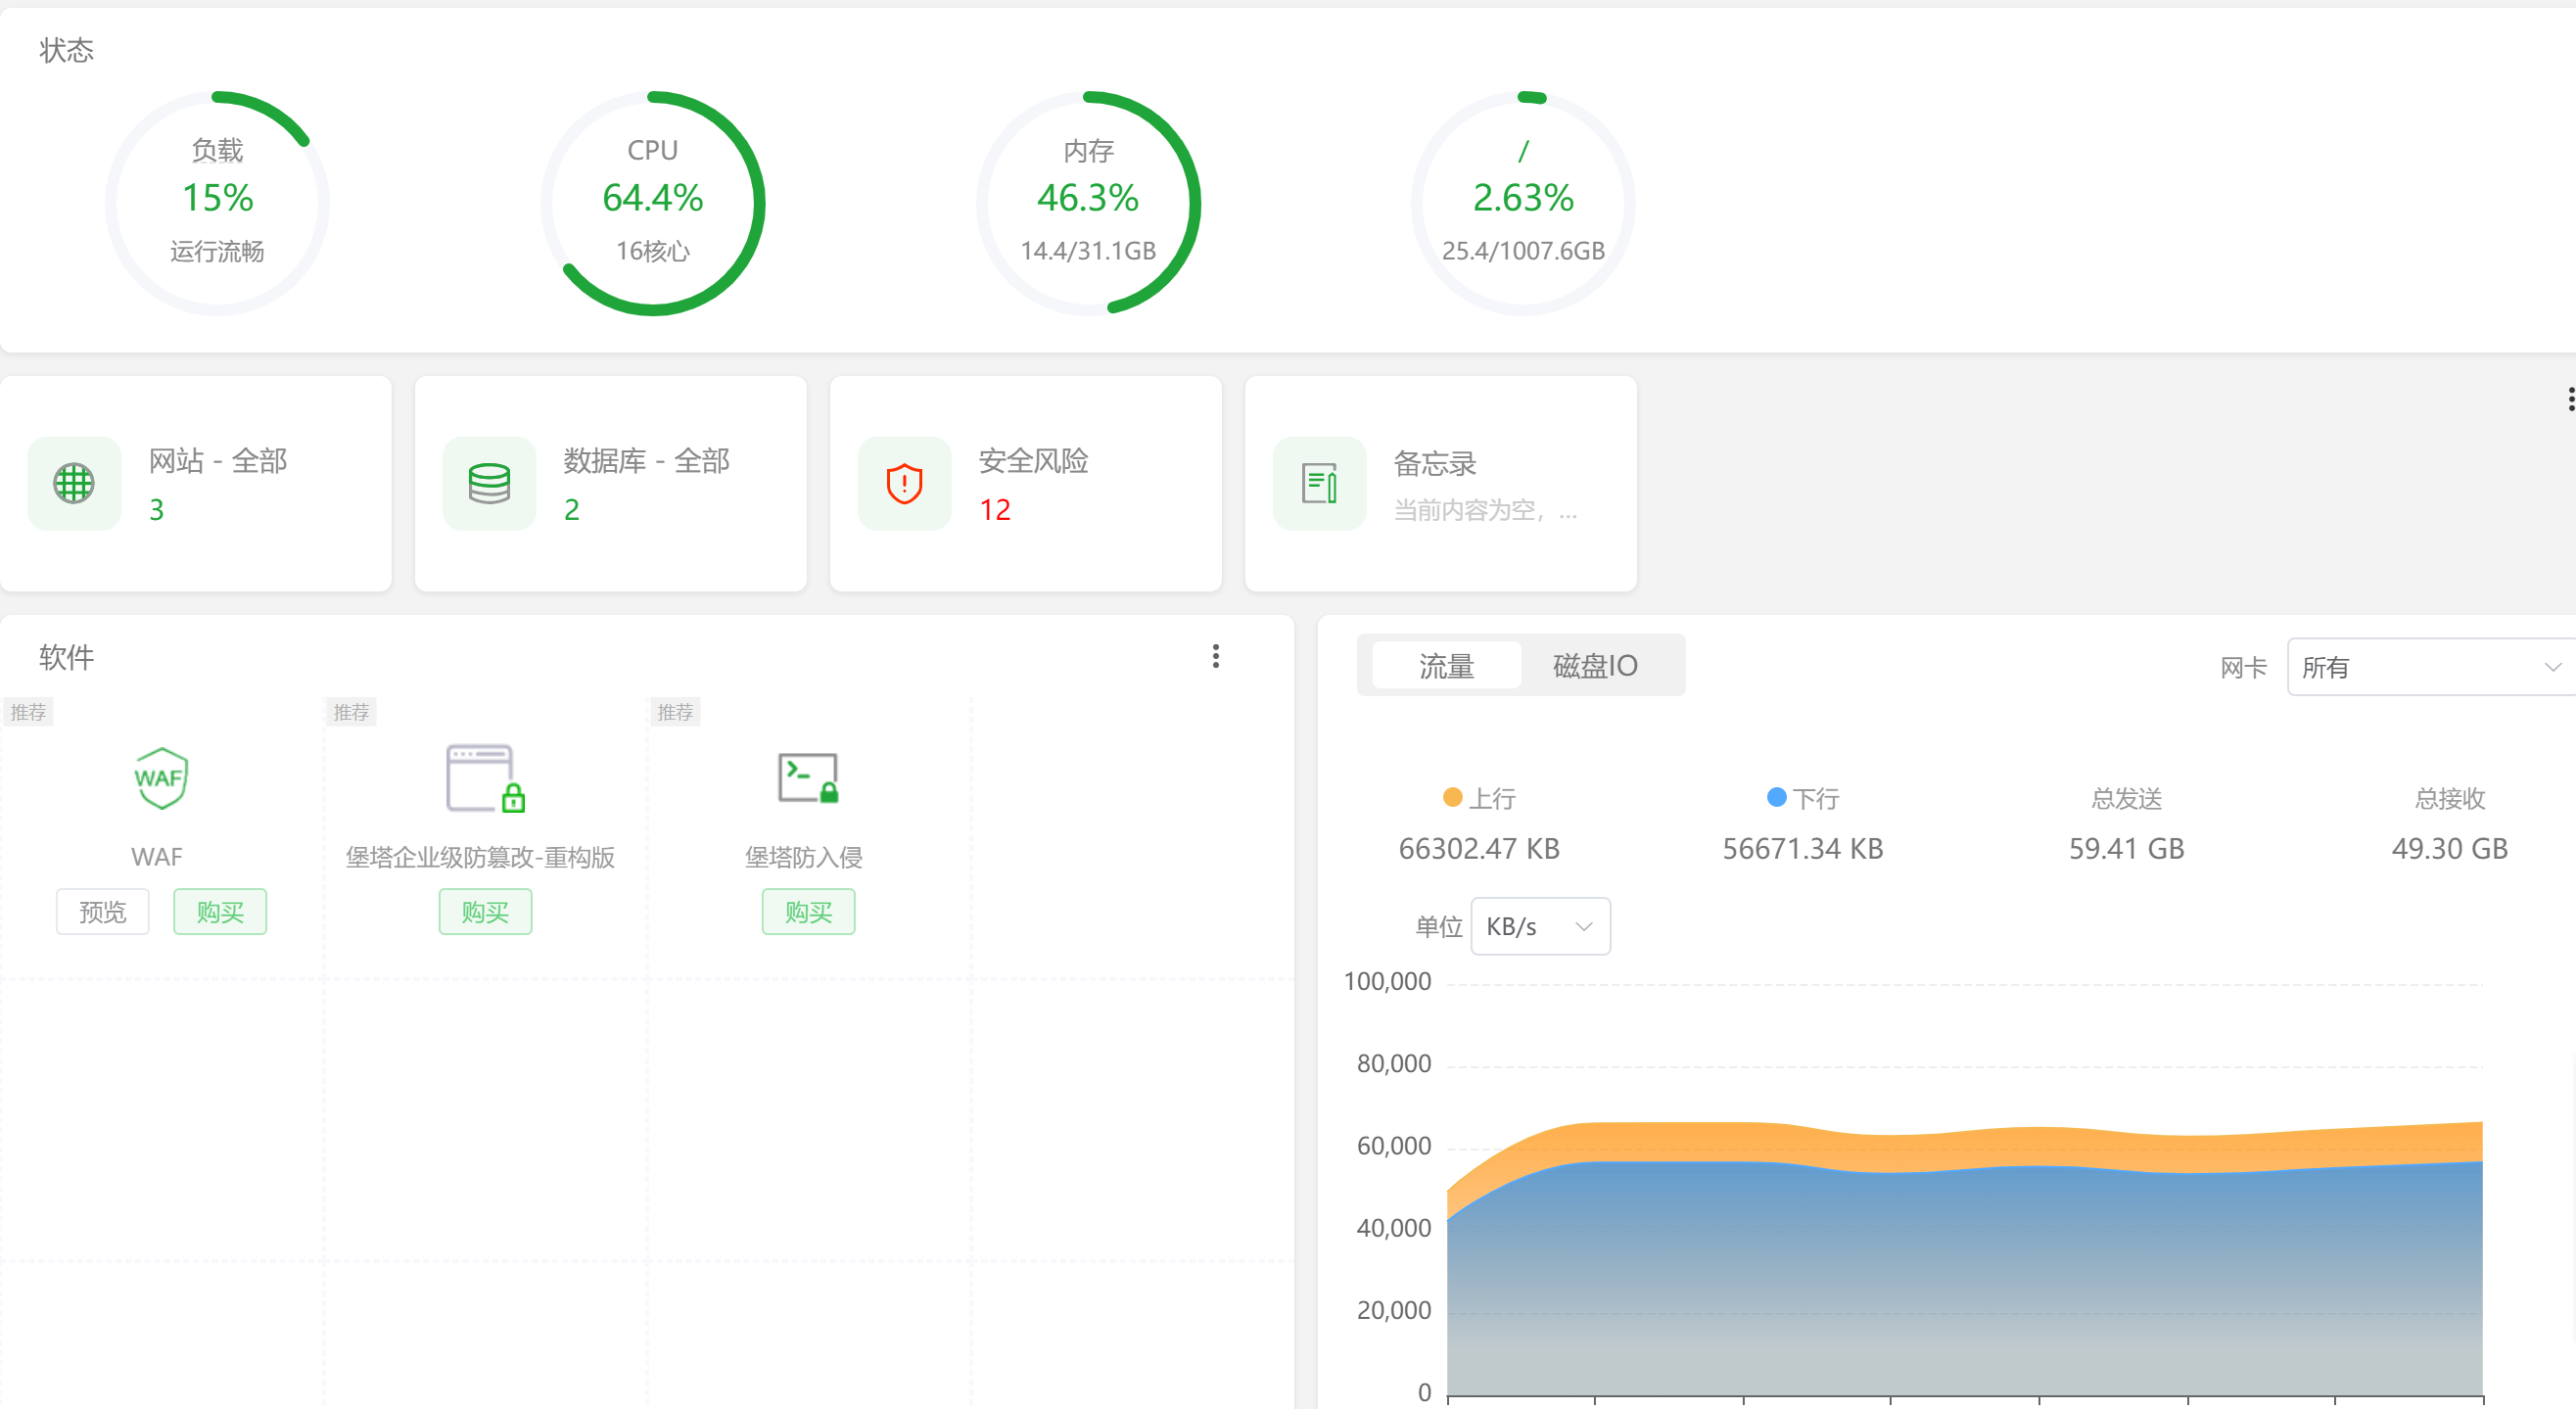
Task: Click the 16核心 CPU label
Action: (x=653, y=250)
